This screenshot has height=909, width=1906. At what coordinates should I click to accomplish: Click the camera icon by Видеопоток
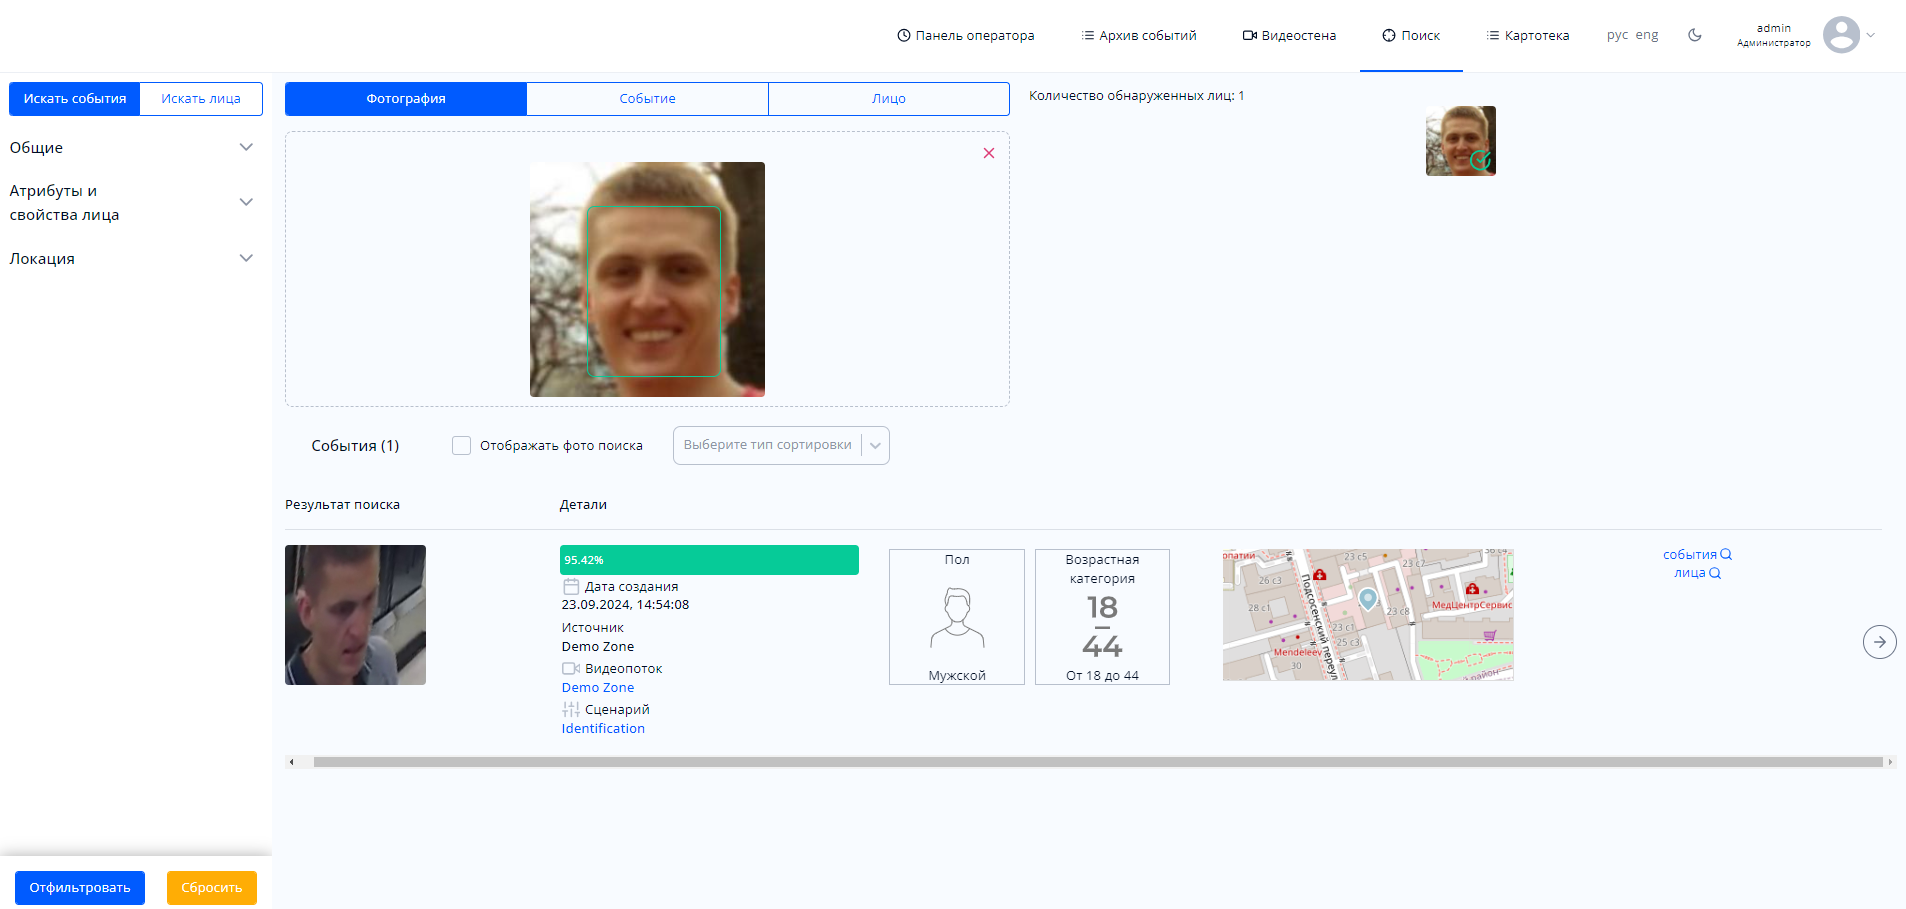tap(571, 669)
